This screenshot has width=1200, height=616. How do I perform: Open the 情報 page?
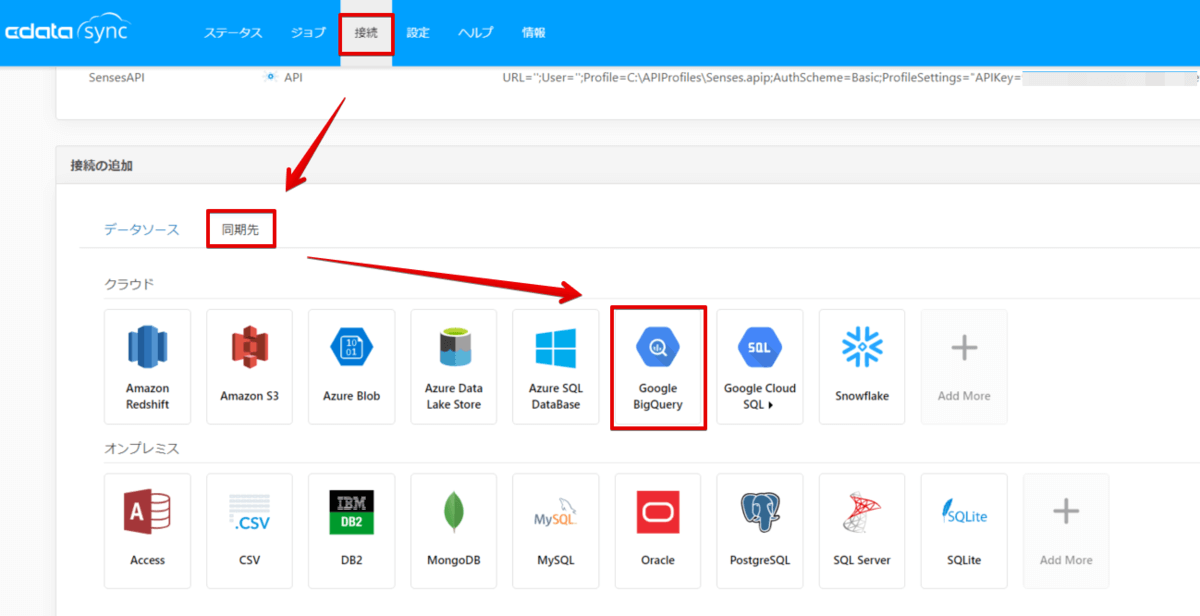click(534, 33)
